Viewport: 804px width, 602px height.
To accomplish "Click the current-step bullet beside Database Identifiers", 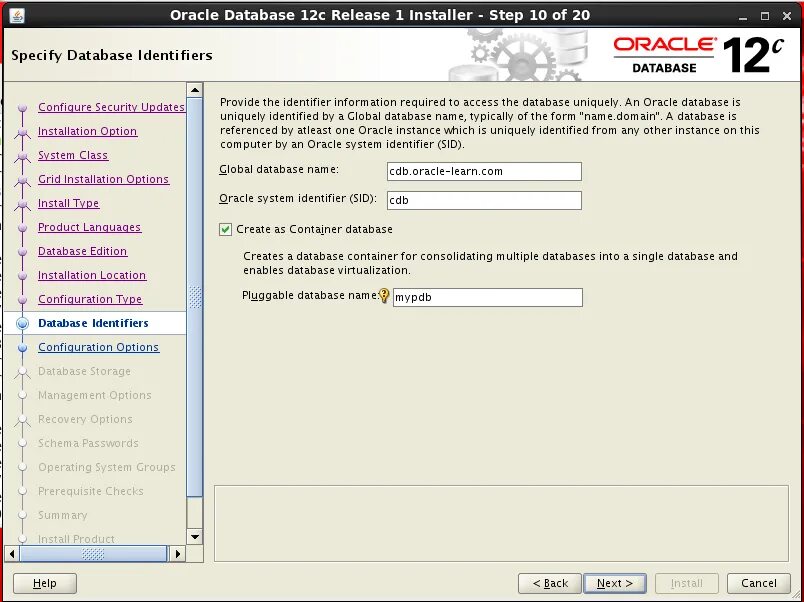I will [x=23, y=324].
